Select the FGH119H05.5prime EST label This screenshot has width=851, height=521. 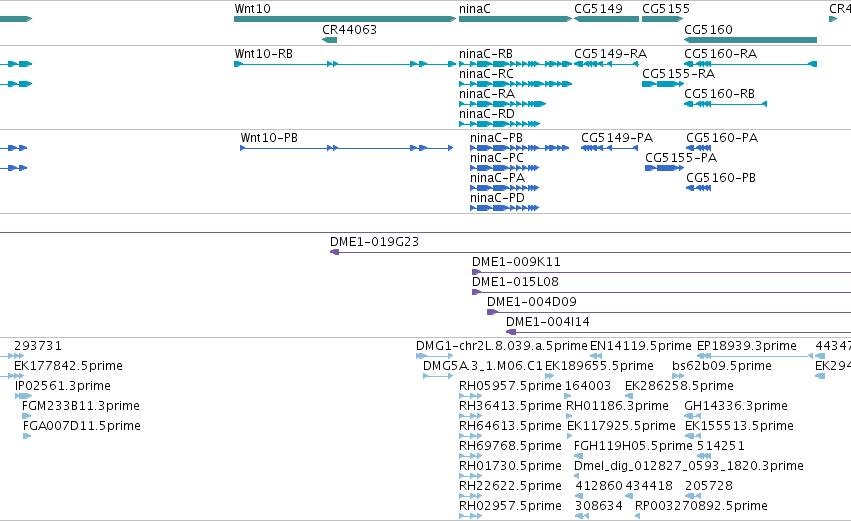click(x=633, y=447)
